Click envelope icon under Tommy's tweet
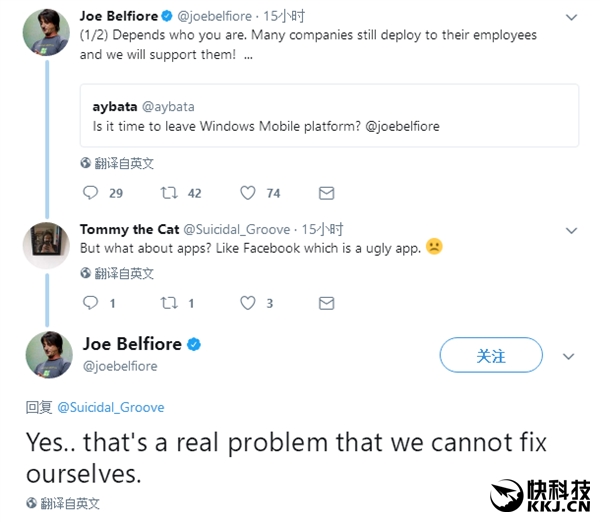 (326, 303)
